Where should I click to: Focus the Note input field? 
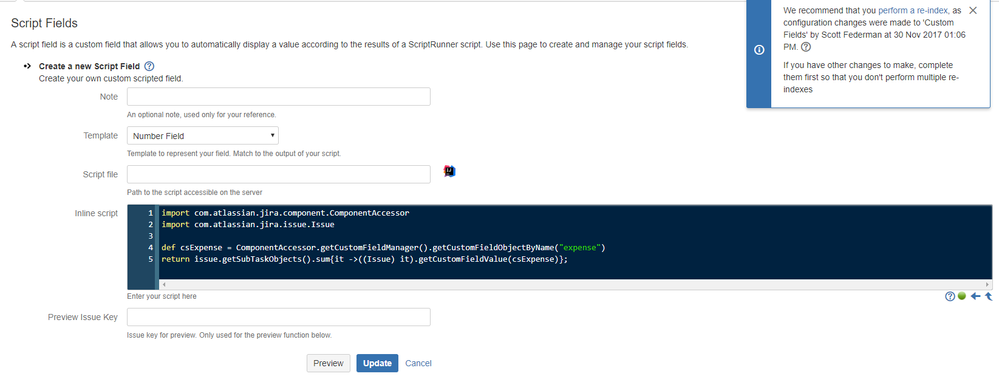279,97
